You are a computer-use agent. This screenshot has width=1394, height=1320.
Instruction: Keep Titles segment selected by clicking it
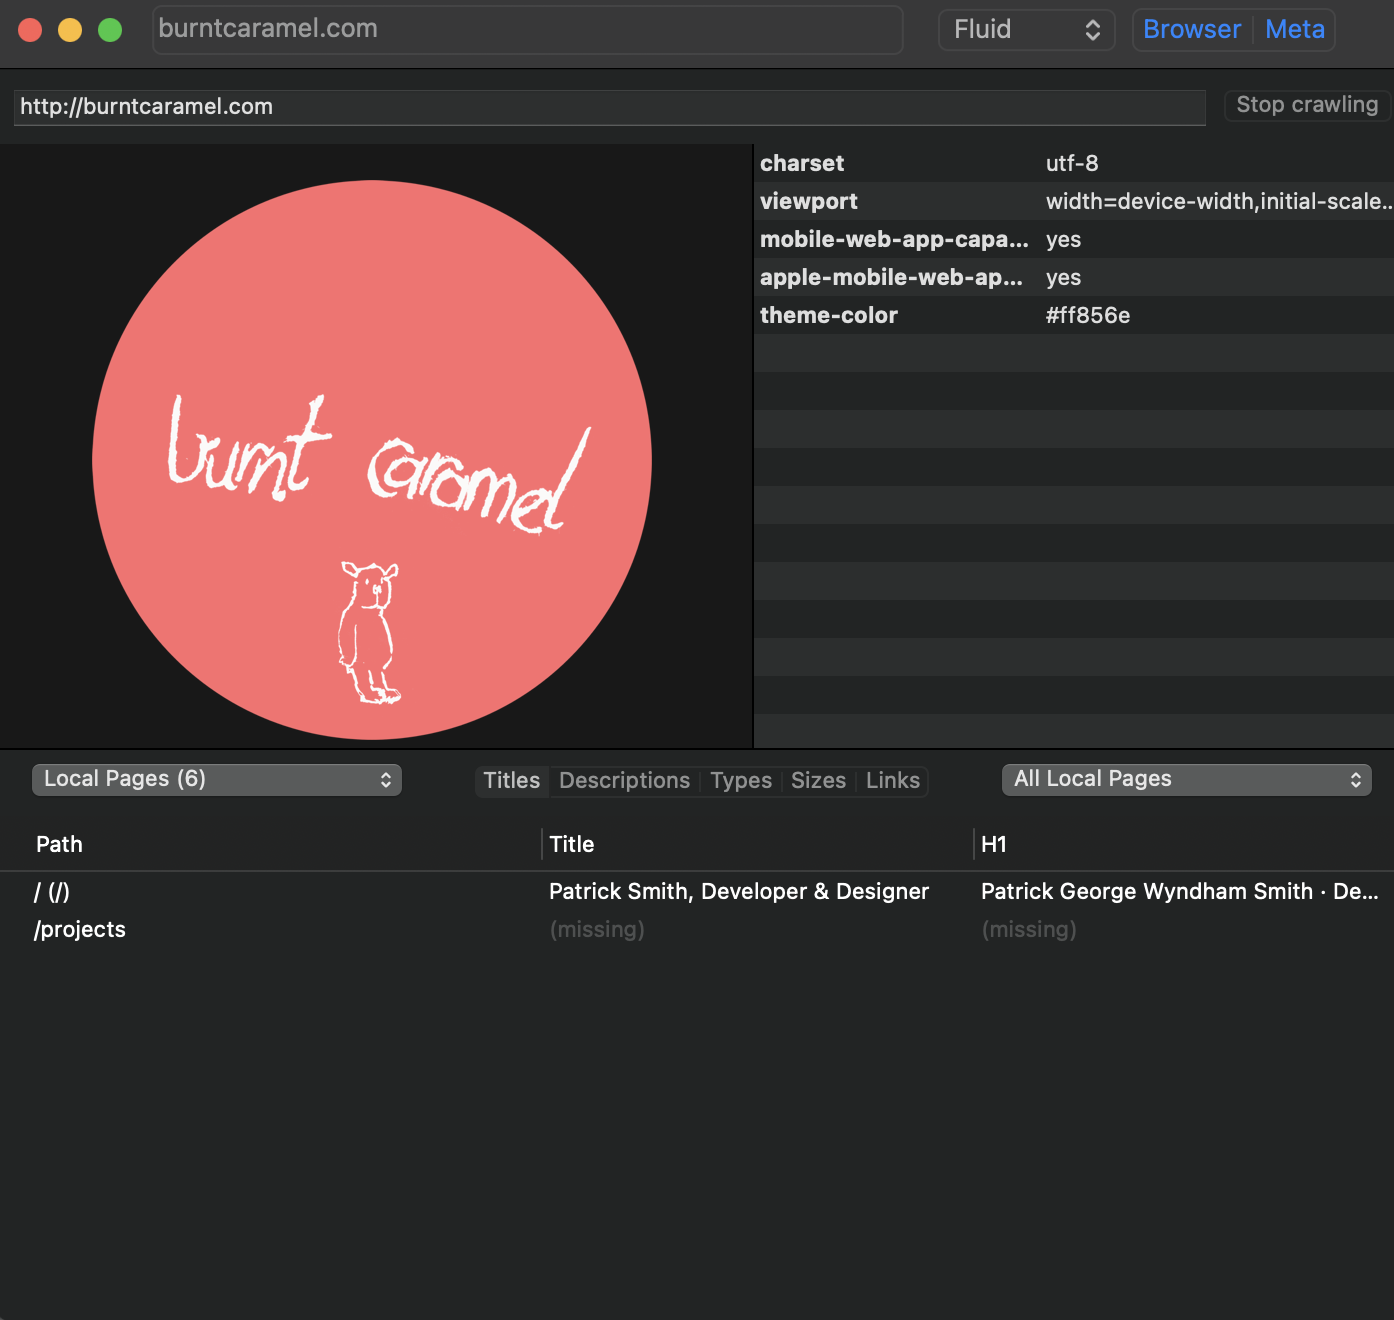tap(511, 780)
